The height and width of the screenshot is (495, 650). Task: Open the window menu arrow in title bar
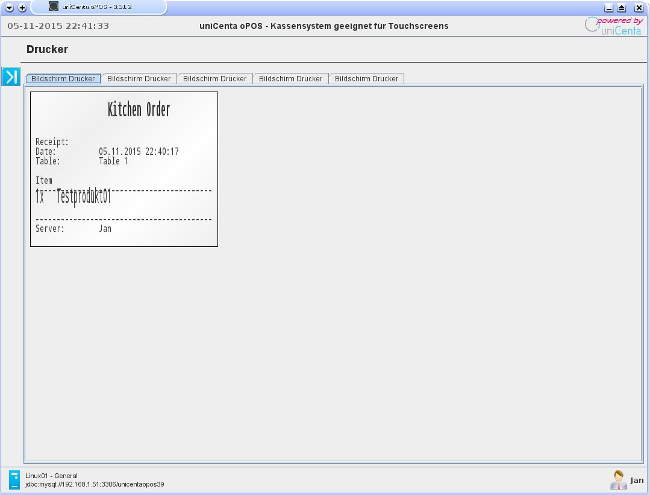tap(8, 7)
